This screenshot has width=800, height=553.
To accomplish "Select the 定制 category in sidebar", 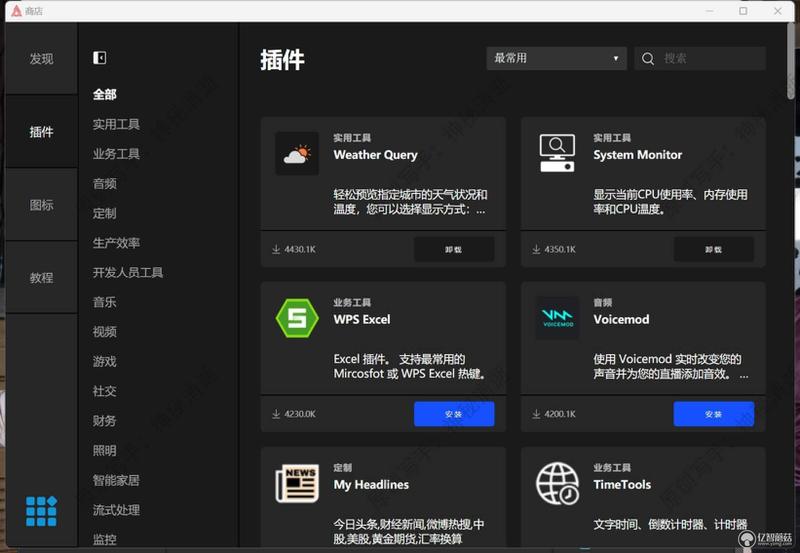I will point(105,213).
